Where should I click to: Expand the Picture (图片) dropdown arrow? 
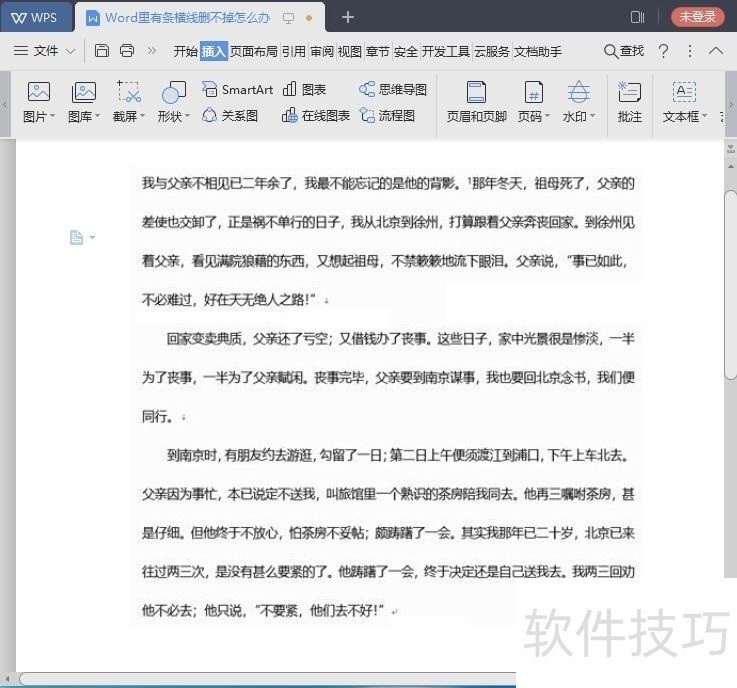(x=52, y=116)
